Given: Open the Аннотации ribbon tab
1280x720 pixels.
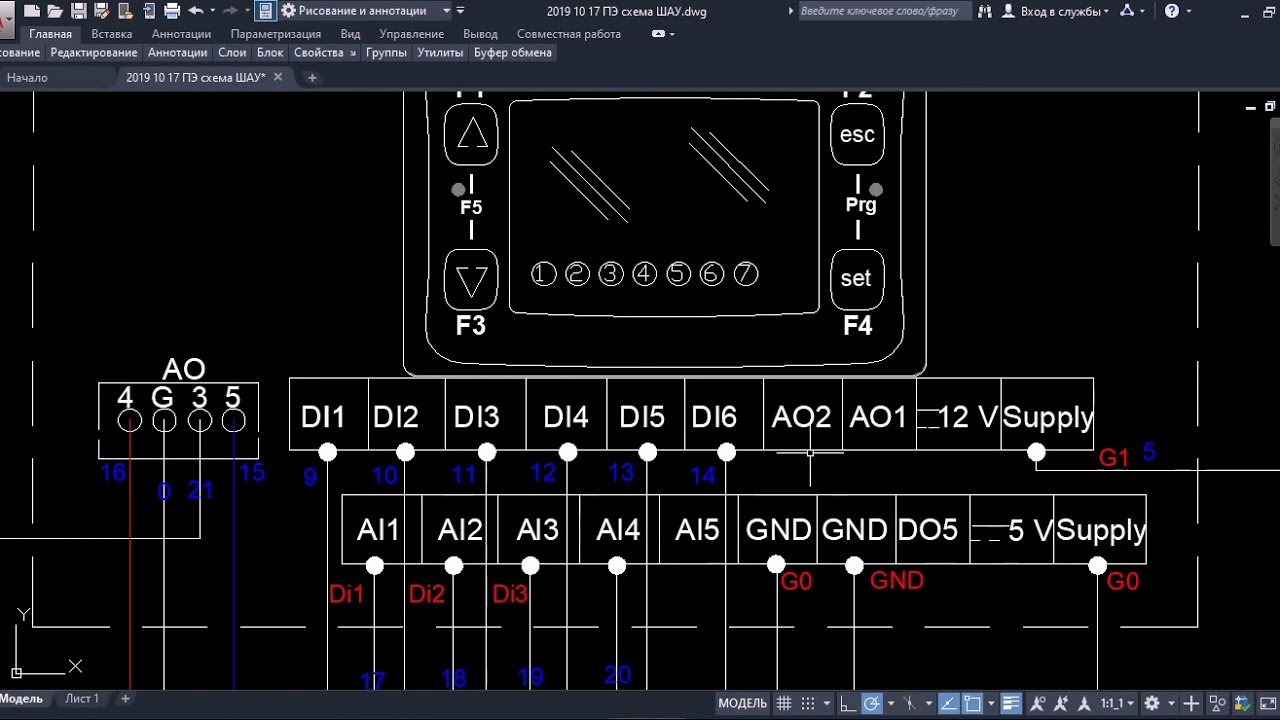Looking at the screenshot, I should [x=181, y=34].
